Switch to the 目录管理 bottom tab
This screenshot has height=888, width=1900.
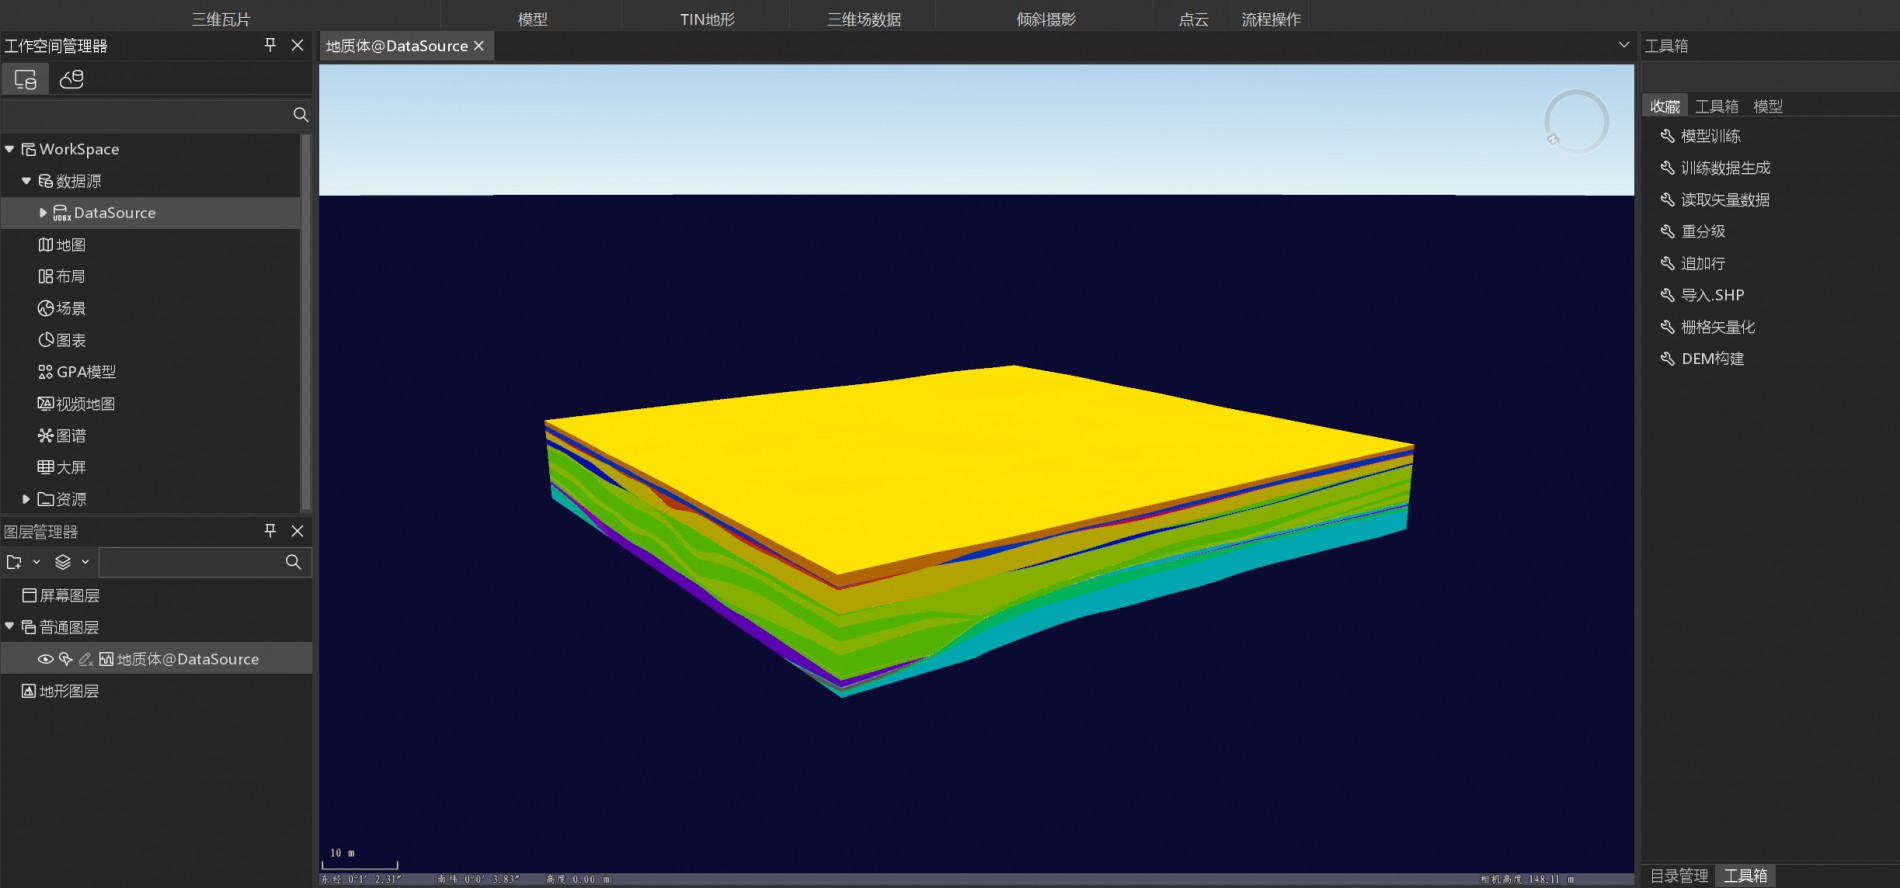coord(1678,875)
